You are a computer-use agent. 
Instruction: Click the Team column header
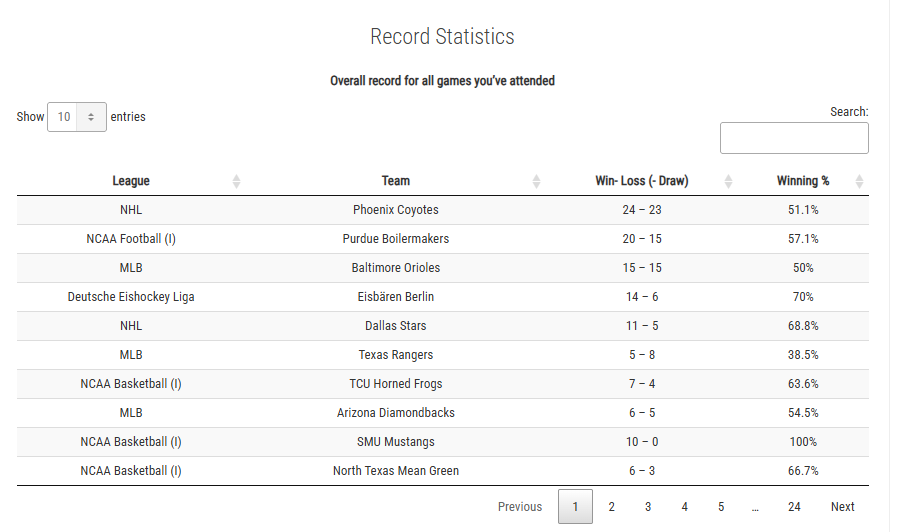[396, 181]
